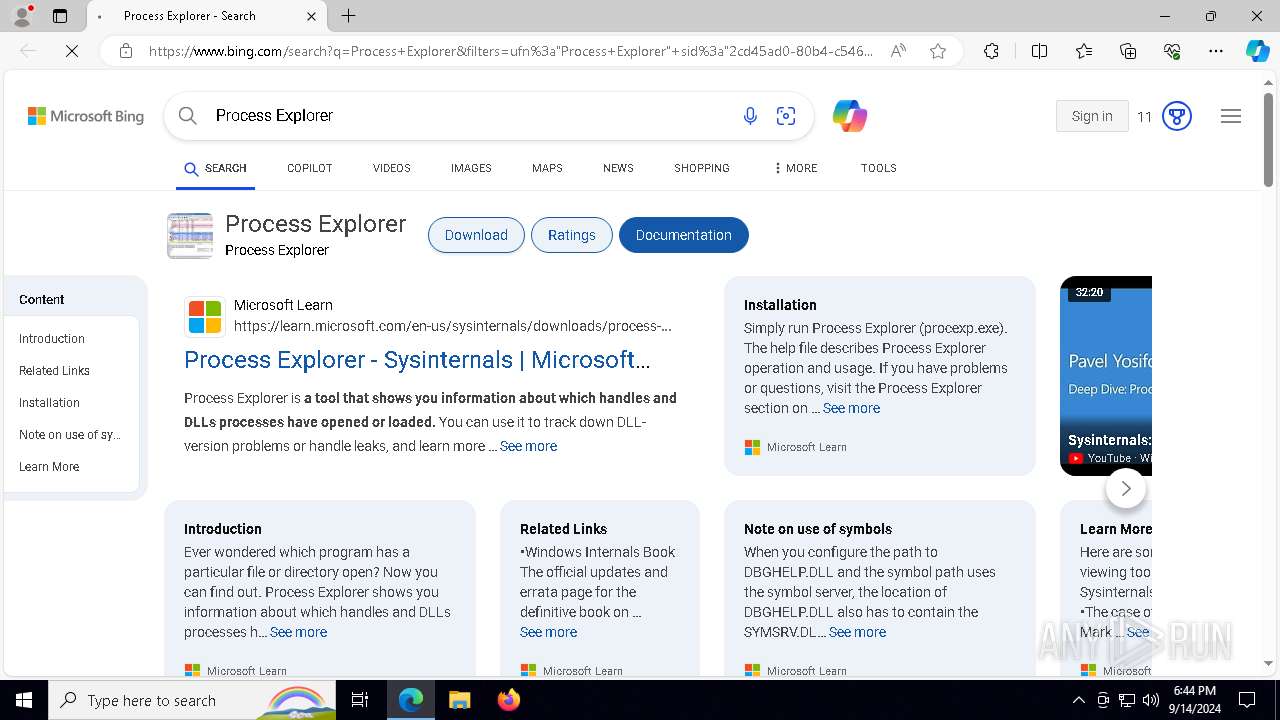Screen dimensions: 1280x720
Task: Click the Edge profile icon
Action: (x=22, y=16)
